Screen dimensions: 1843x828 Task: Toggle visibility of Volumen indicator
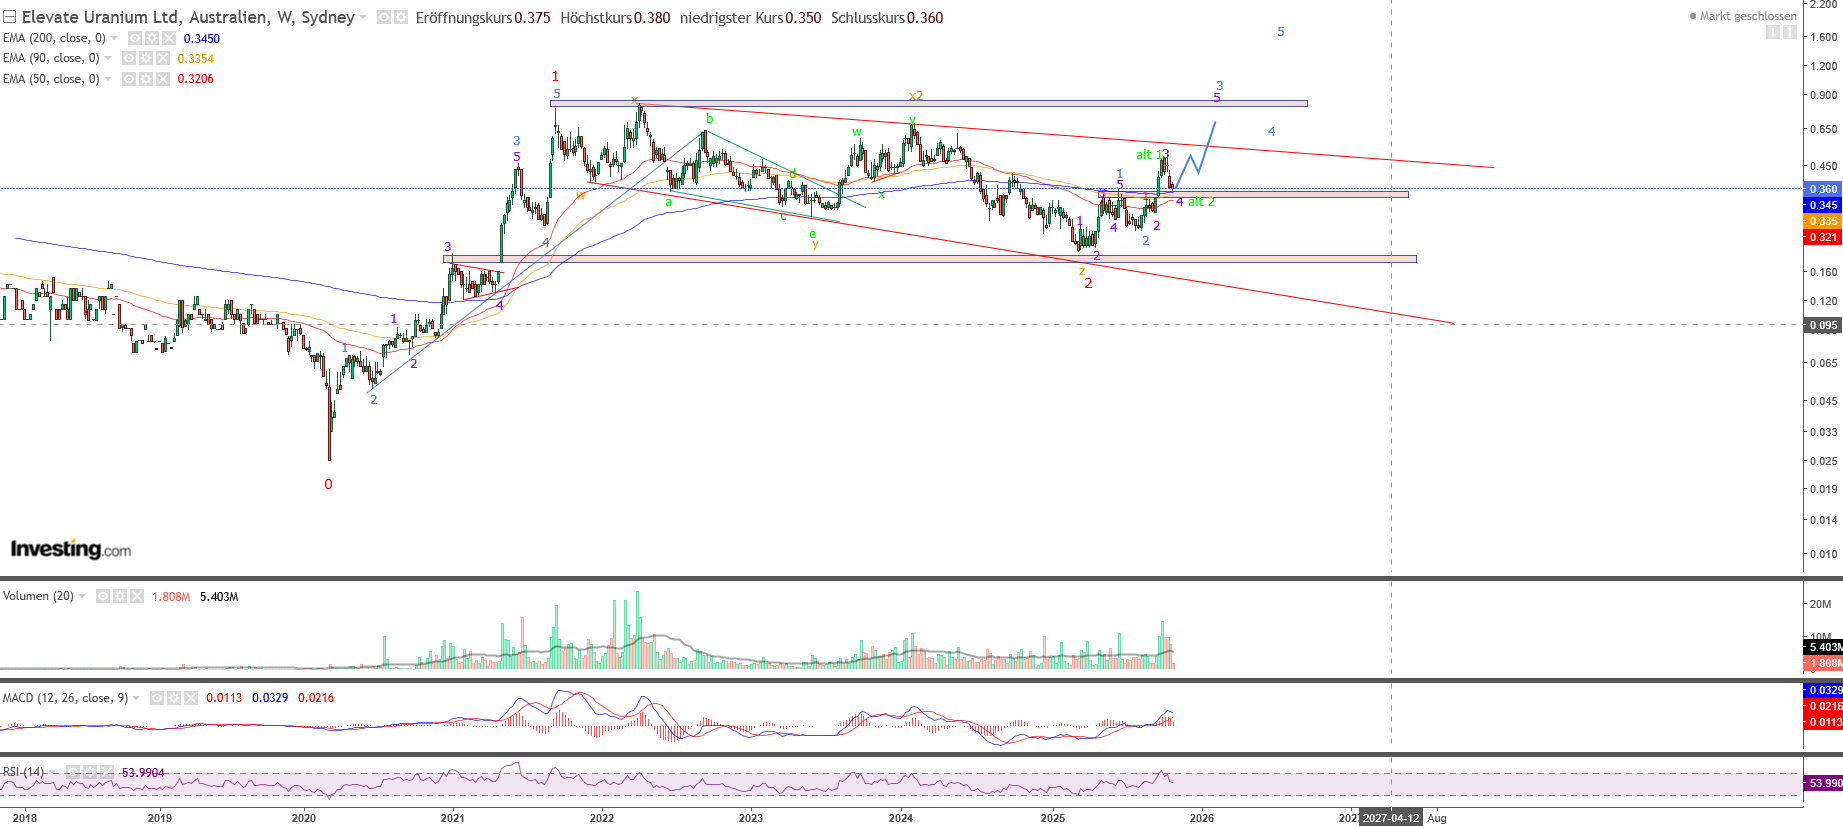tap(103, 596)
